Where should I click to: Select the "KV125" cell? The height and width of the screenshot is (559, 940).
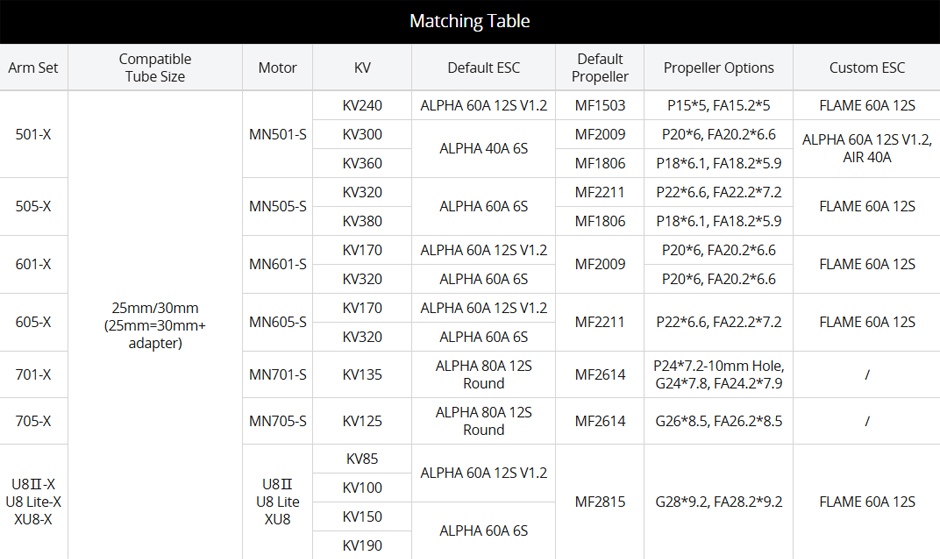(x=362, y=421)
